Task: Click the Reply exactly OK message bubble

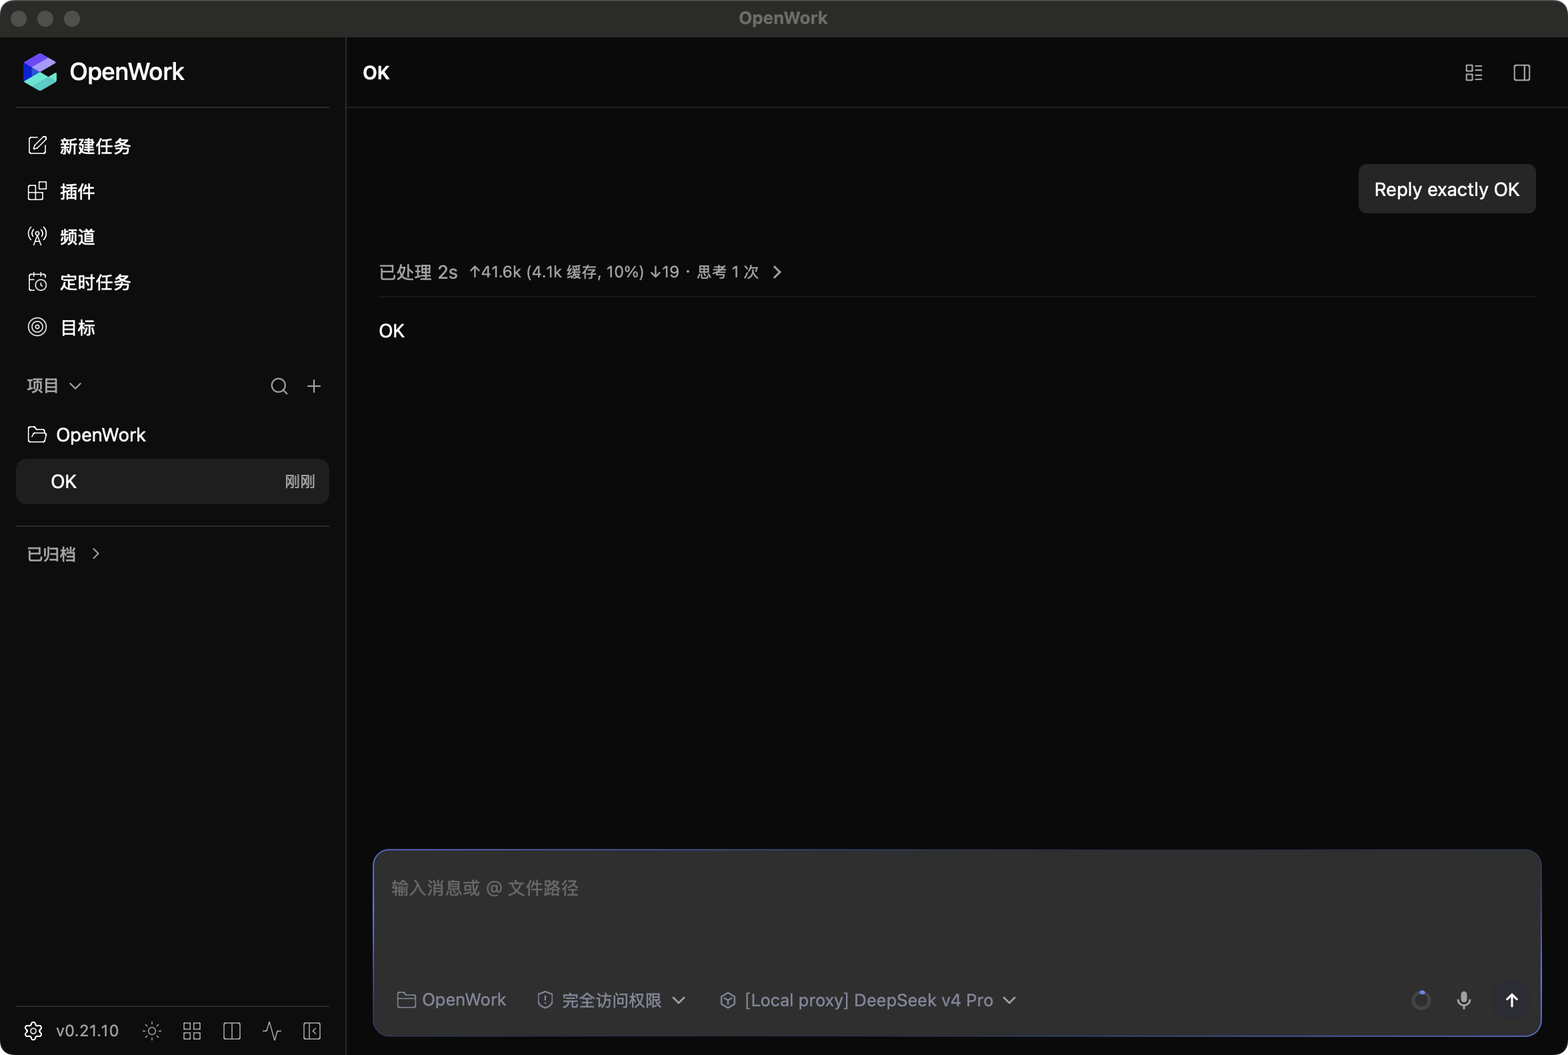Action: pos(1447,189)
